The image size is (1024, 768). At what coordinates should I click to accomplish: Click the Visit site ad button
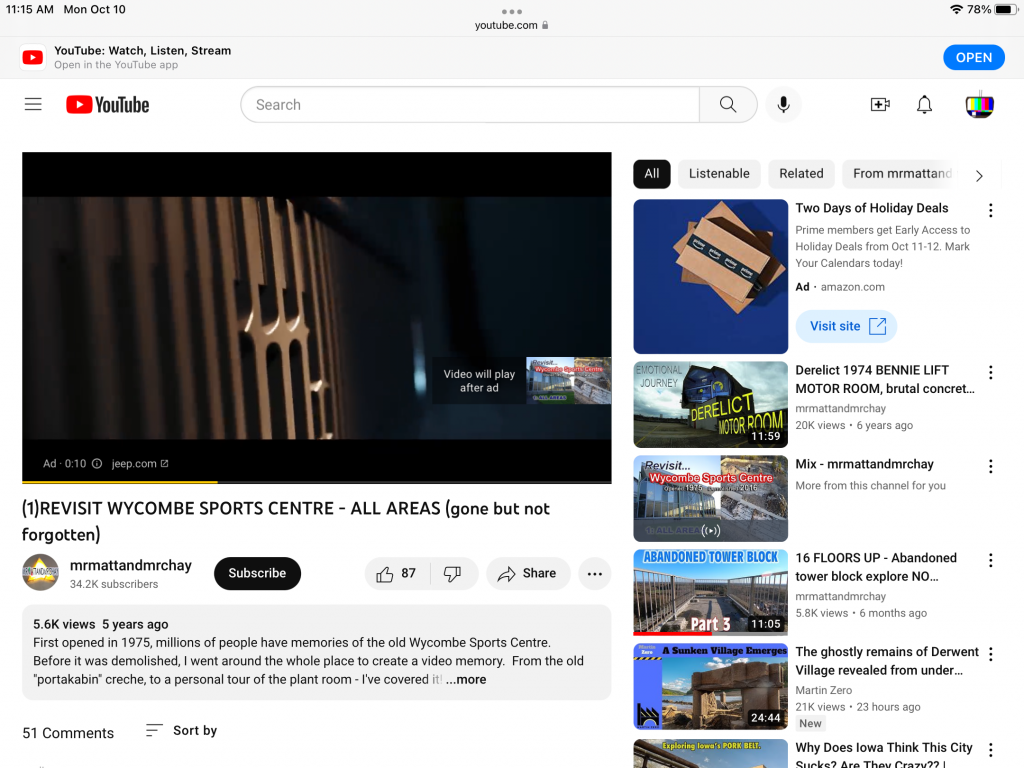pyautogui.click(x=846, y=326)
